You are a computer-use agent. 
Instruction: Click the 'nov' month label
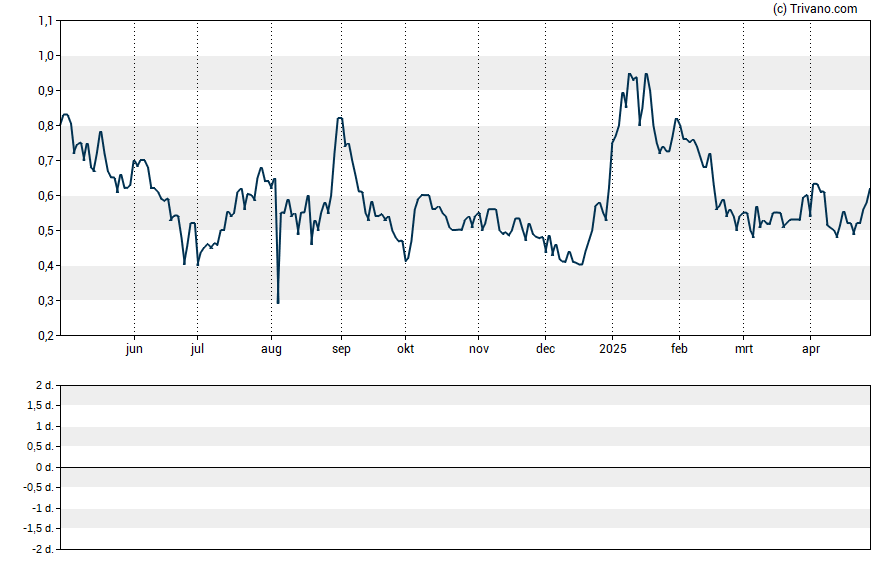point(479,349)
